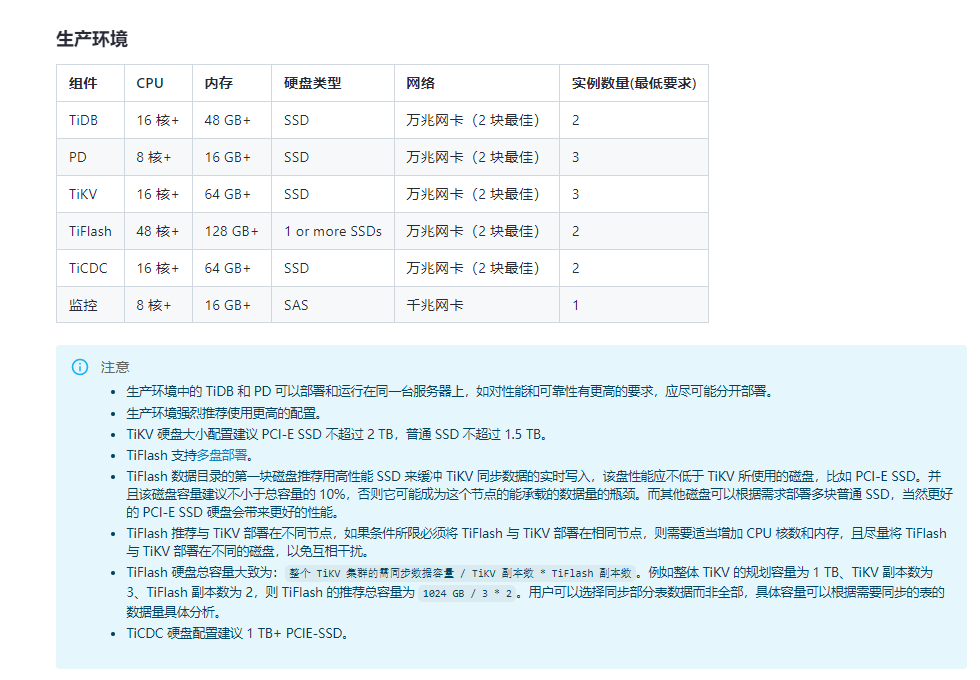Click the 16 核+ cell in TiCDC row
The height and width of the screenshot is (680, 980).
pos(158,268)
